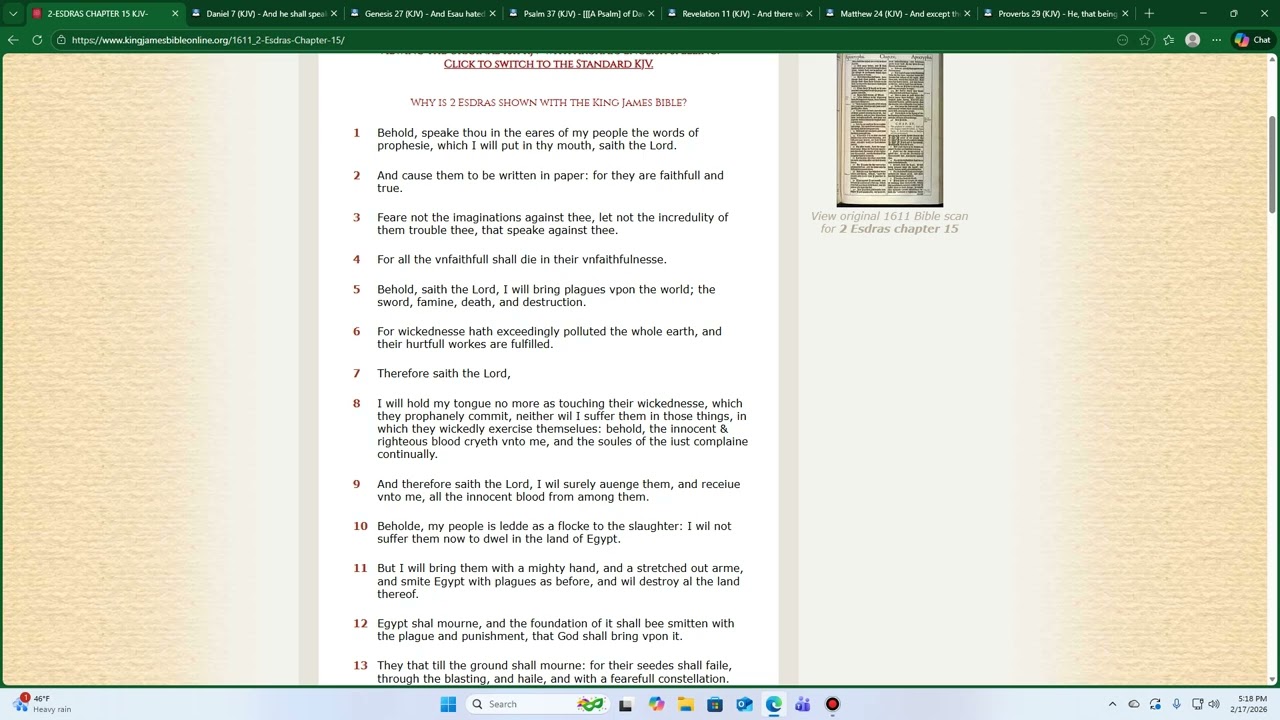This screenshot has height=720, width=1280.
Task: Select verse number 1
Action: pyautogui.click(x=356, y=132)
